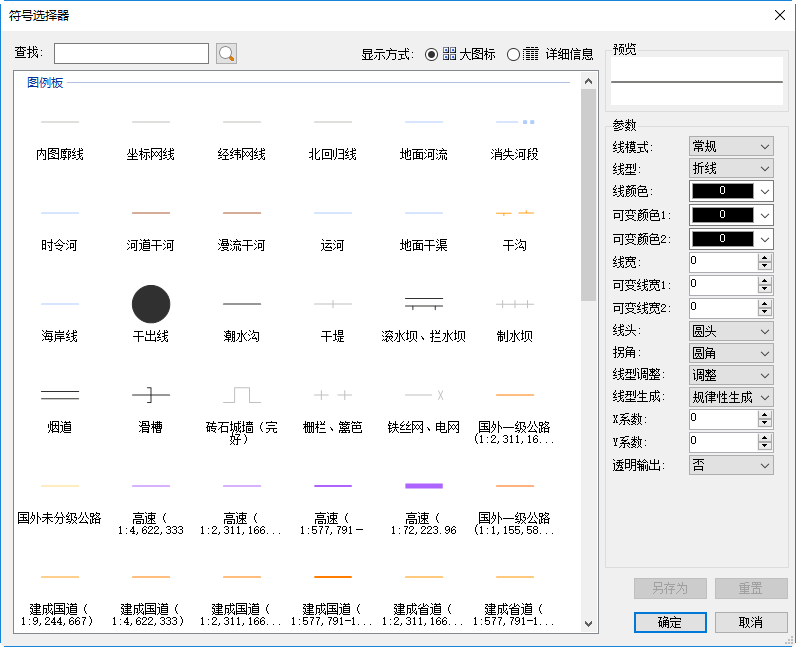
Task: Click the 取消 button
Action: tap(751, 622)
